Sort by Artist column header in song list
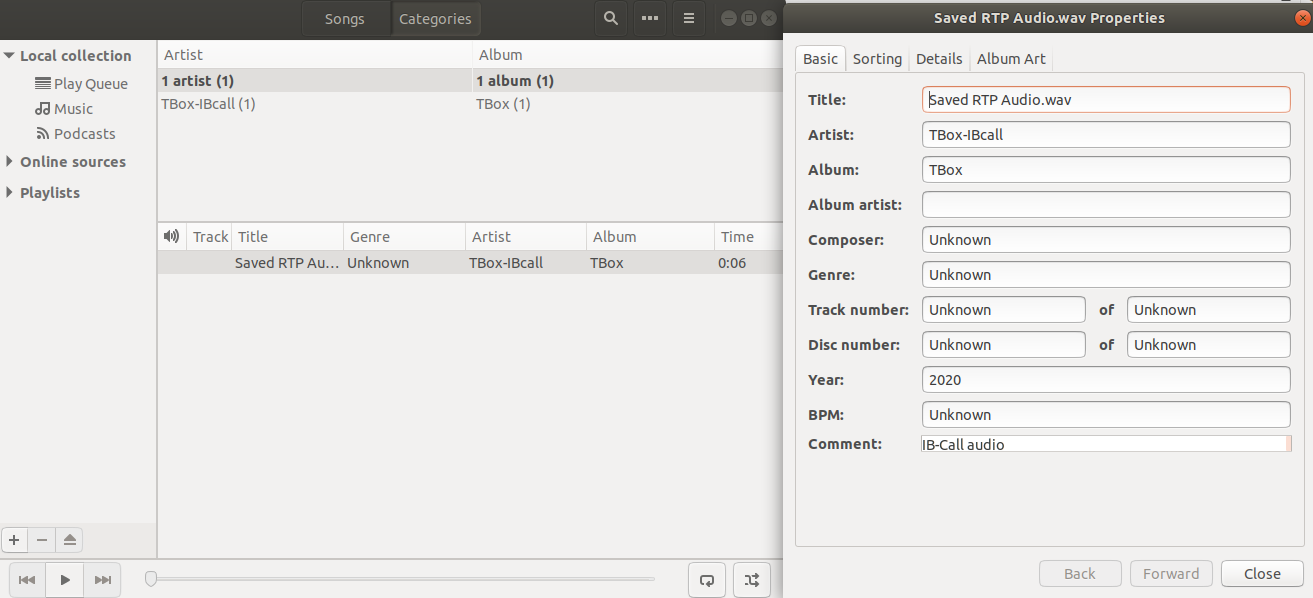Screen dimensions: 1313x598 point(526,237)
